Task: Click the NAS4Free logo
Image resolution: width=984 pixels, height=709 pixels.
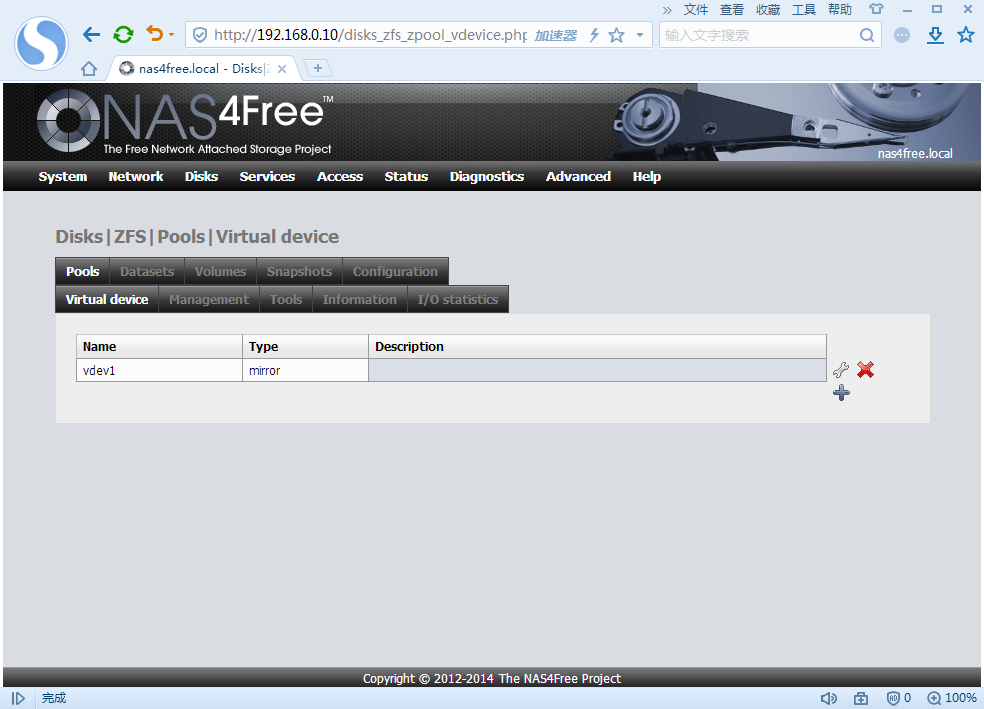Action: (x=183, y=121)
